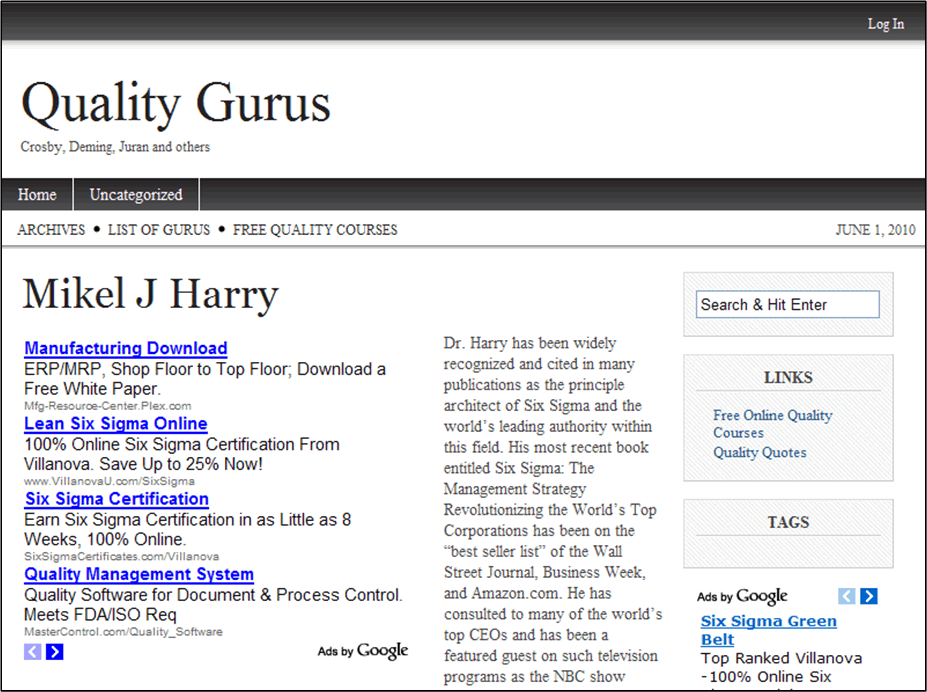Screen dimensions: 927x692
Task: Click the Manufacturing Download ad link
Action: [126, 349]
